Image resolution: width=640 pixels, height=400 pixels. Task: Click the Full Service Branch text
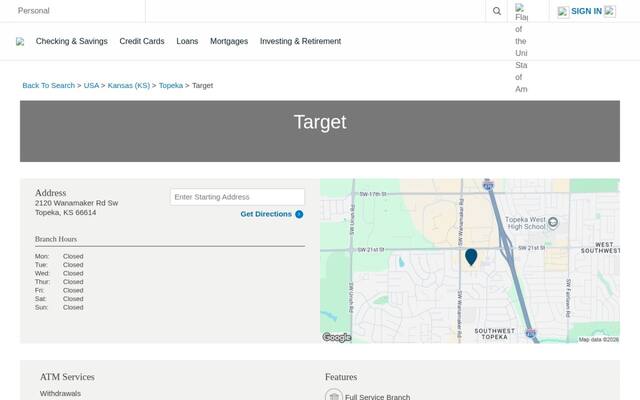click(x=377, y=397)
